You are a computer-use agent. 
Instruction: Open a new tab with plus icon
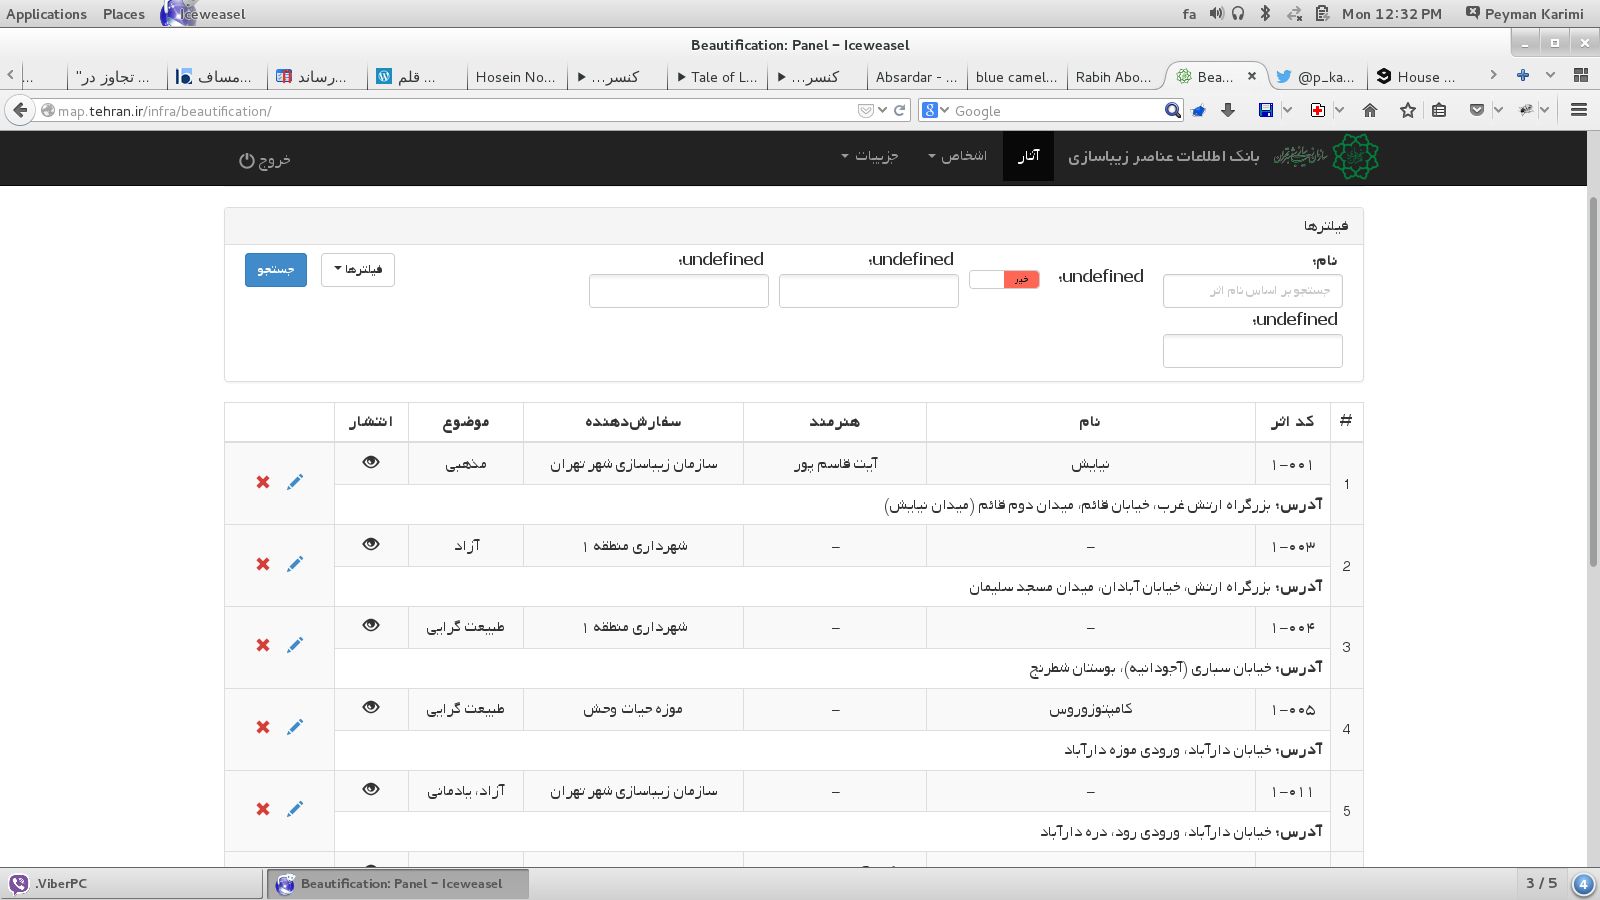pyautogui.click(x=1523, y=75)
